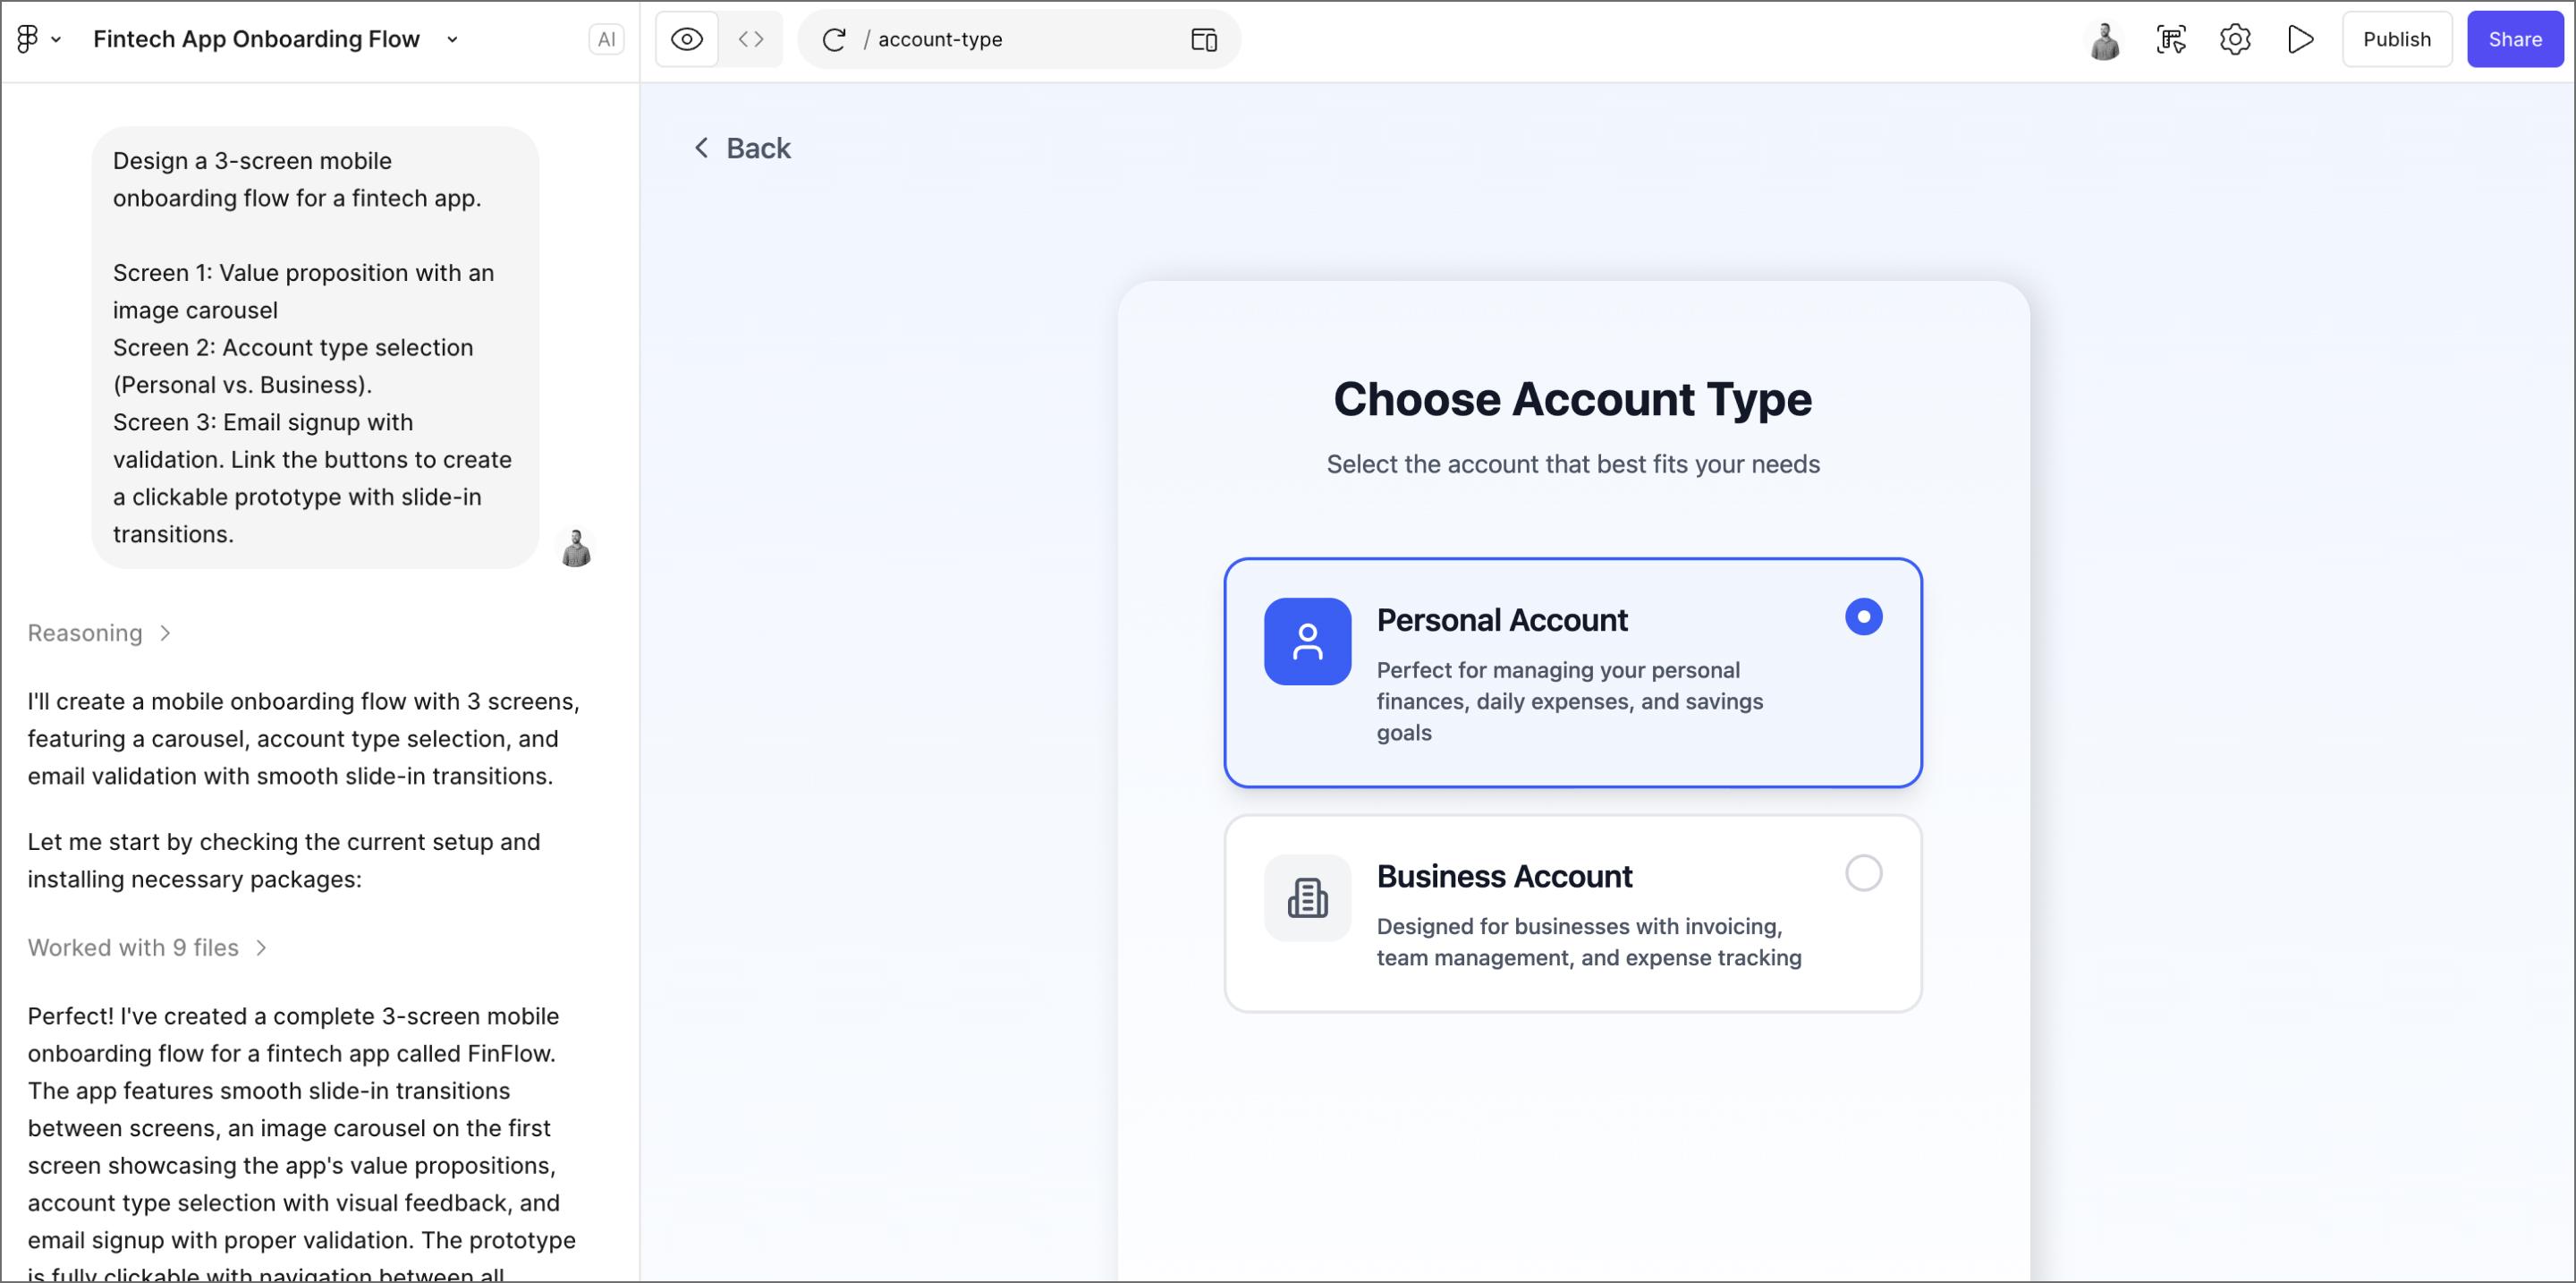Screen dimensions: 2576x1283
Task: Click the Personal Account person icon
Action: tap(1307, 641)
